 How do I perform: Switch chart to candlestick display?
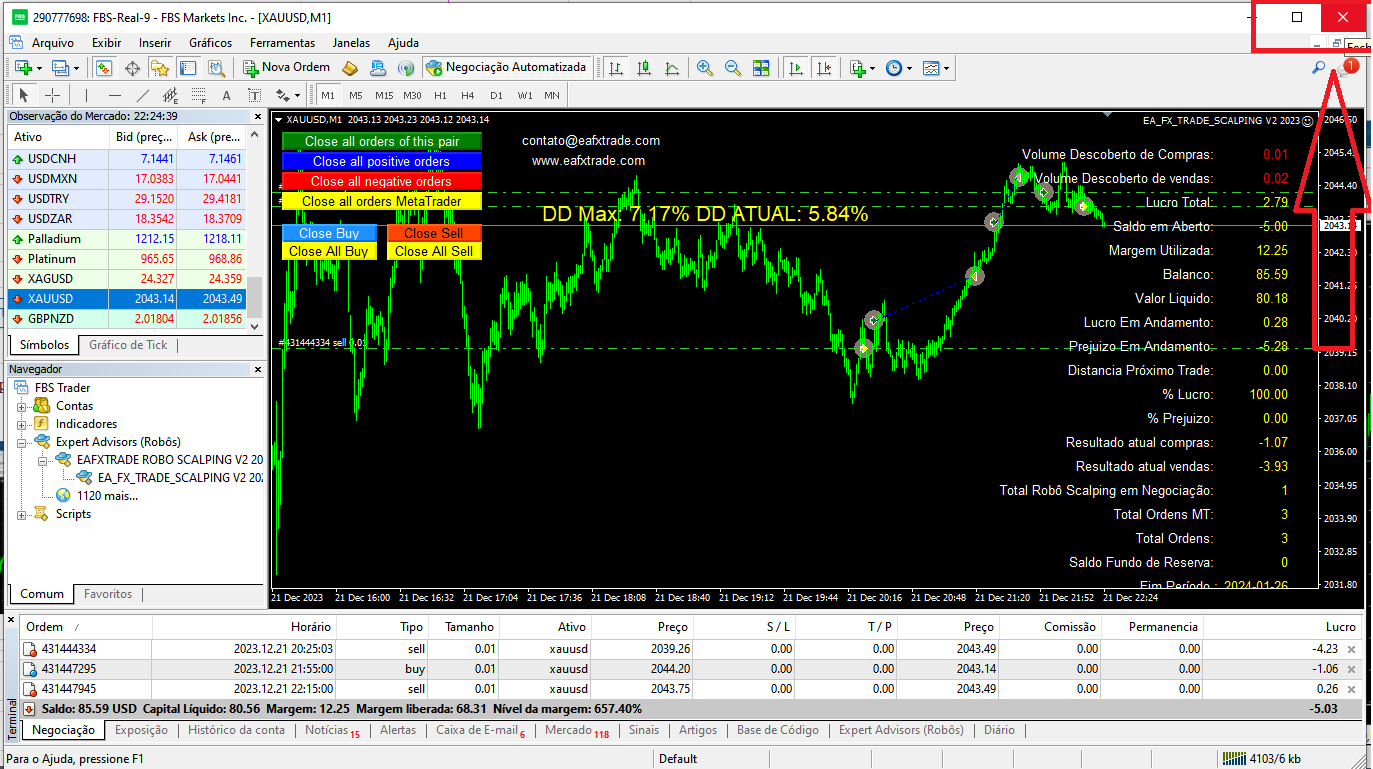(644, 68)
